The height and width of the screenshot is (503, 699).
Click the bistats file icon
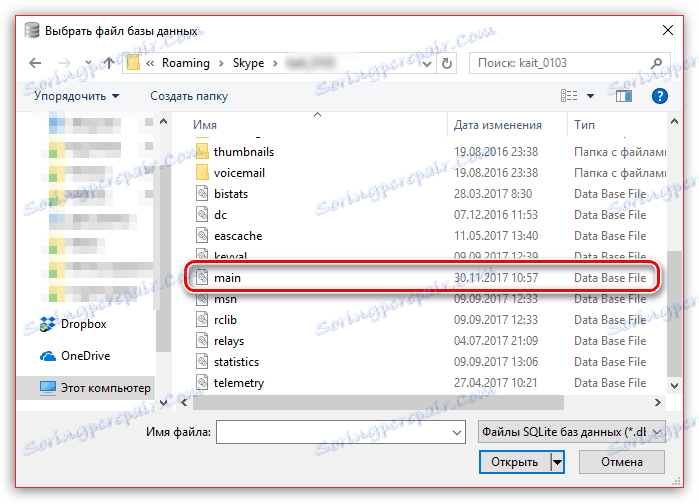pos(202,194)
